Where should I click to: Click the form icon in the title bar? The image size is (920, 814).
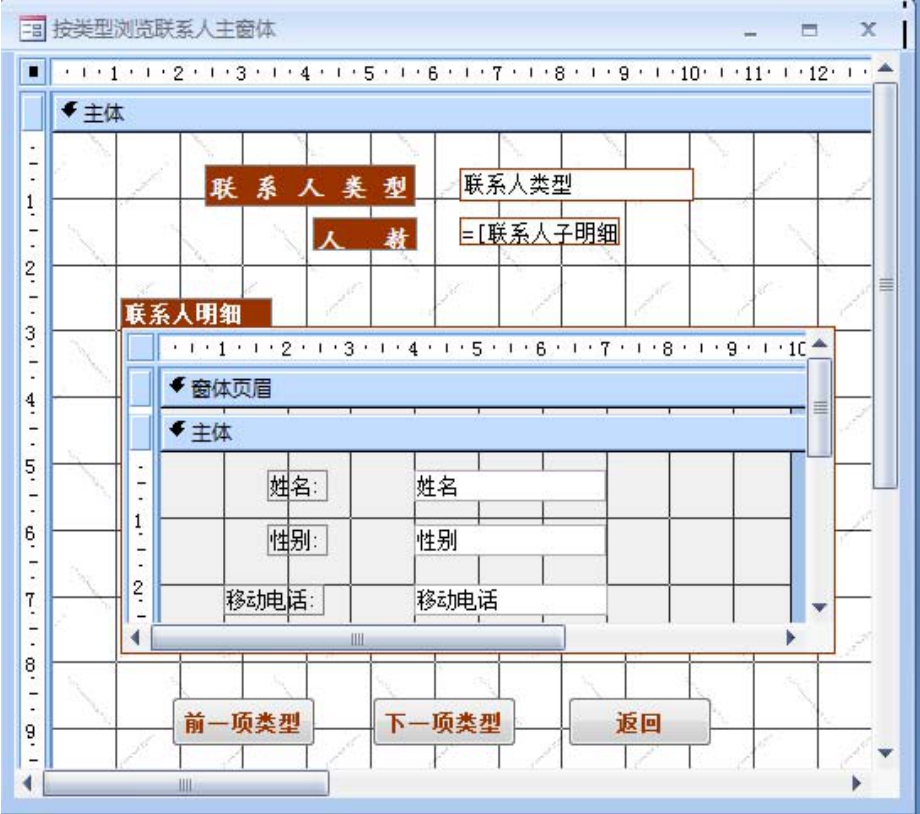[34, 30]
